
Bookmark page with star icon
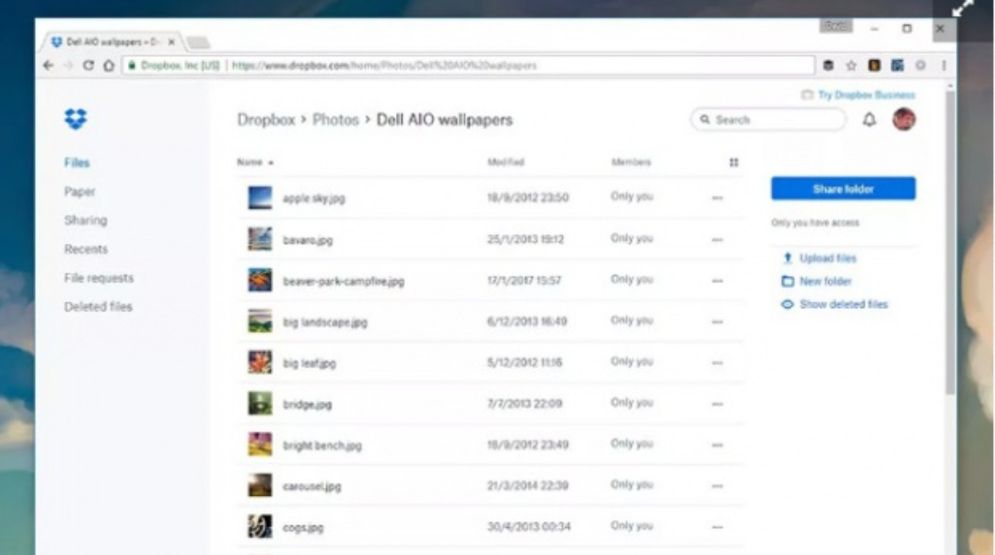(x=851, y=65)
